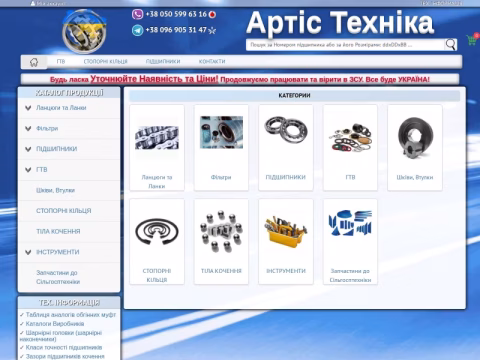Open ТІЛА КОЧЕННЯ card label
The image size is (480, 360).
point(221,271)
